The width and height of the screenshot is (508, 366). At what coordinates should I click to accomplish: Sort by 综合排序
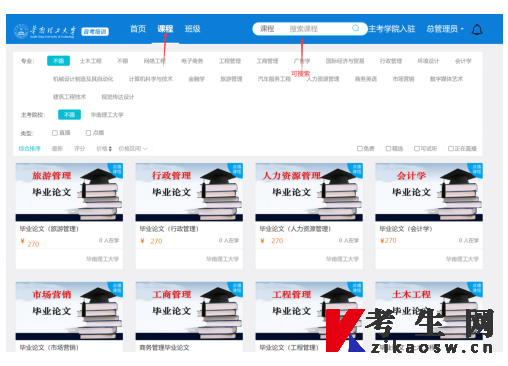pos(30,149)
